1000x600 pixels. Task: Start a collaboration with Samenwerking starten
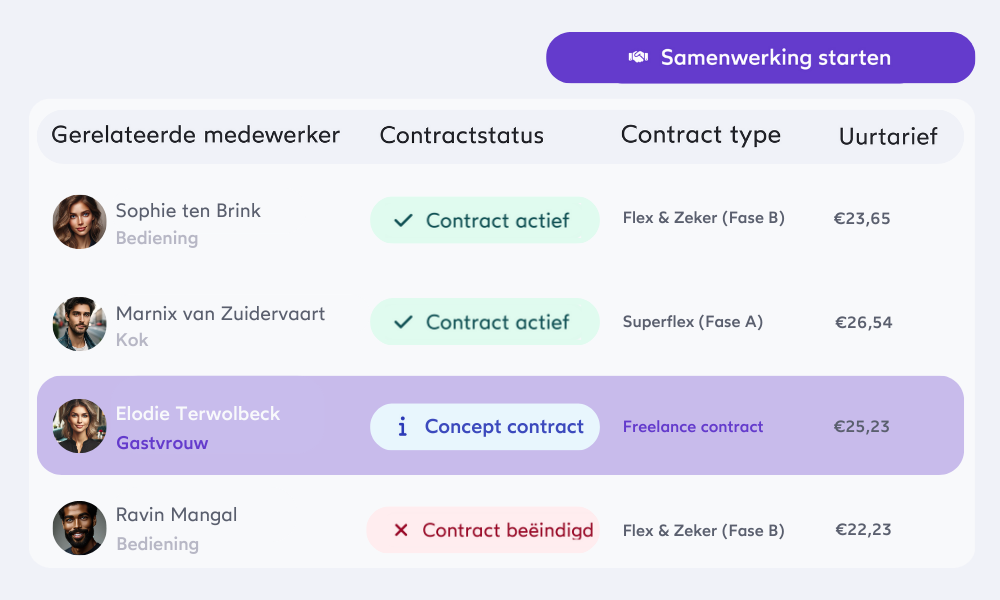(760, 57)
